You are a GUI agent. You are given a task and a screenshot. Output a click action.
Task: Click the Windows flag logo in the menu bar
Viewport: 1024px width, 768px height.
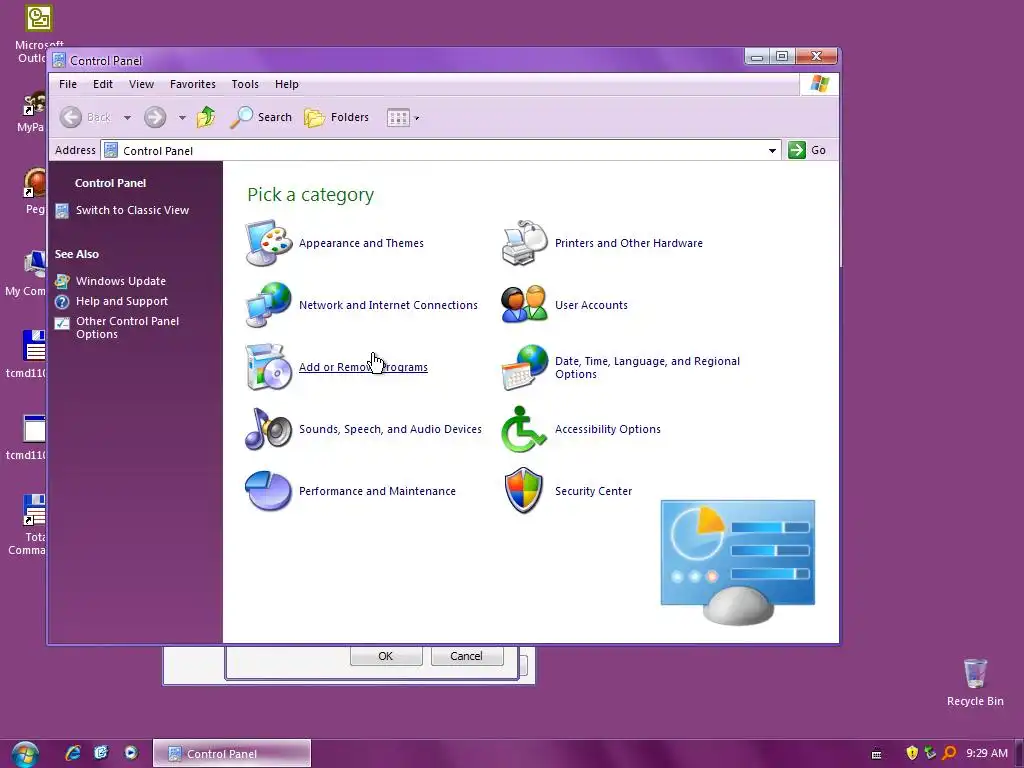click(820, 84)
